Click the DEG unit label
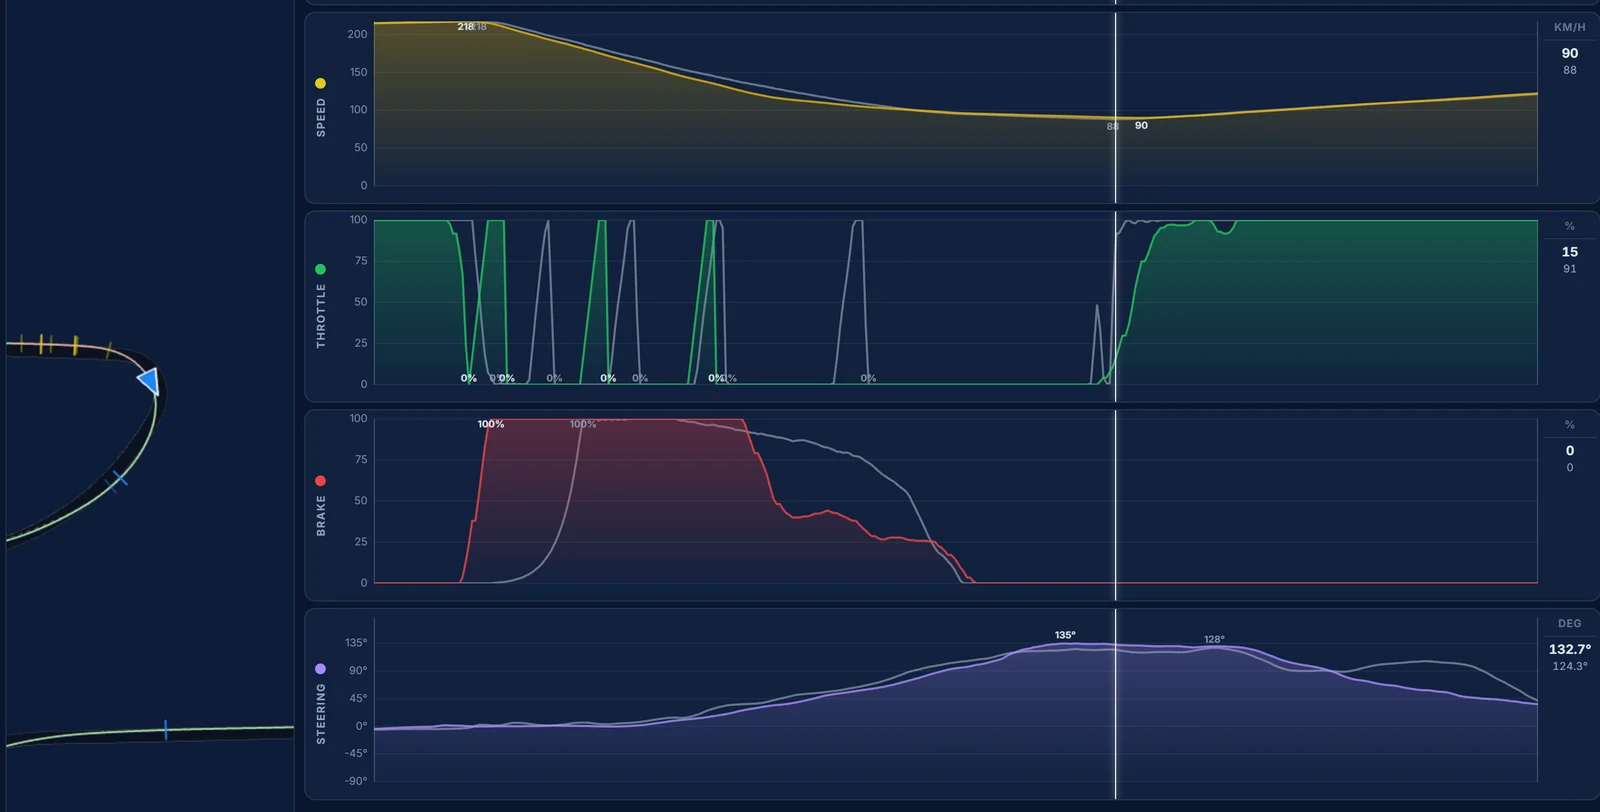This screenshot has height=812, width=1600. [1570, 623]
